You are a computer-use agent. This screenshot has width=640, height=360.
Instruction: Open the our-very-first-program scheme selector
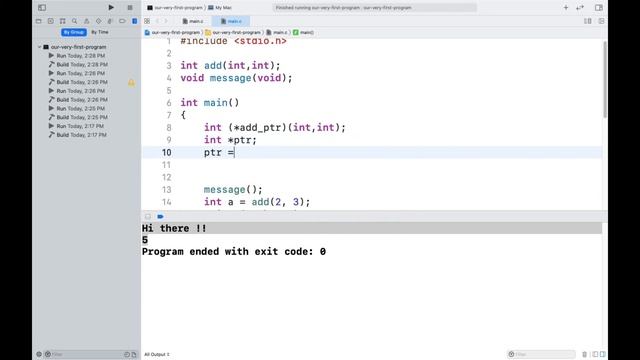tap(174, 8)
